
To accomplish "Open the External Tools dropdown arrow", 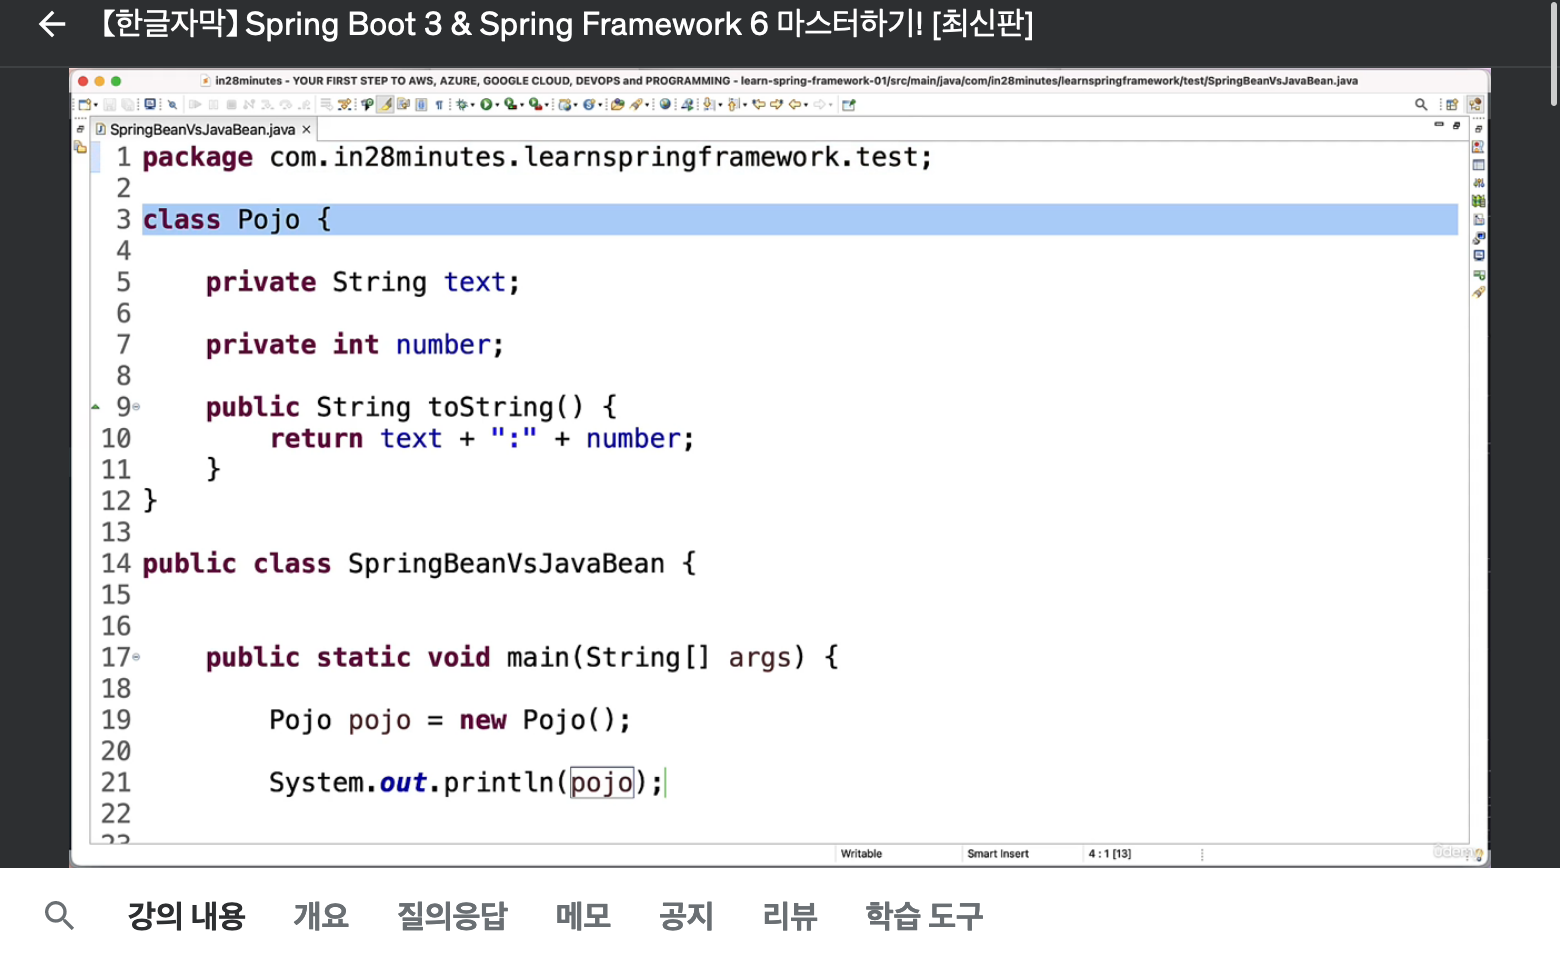I will 547,104.
